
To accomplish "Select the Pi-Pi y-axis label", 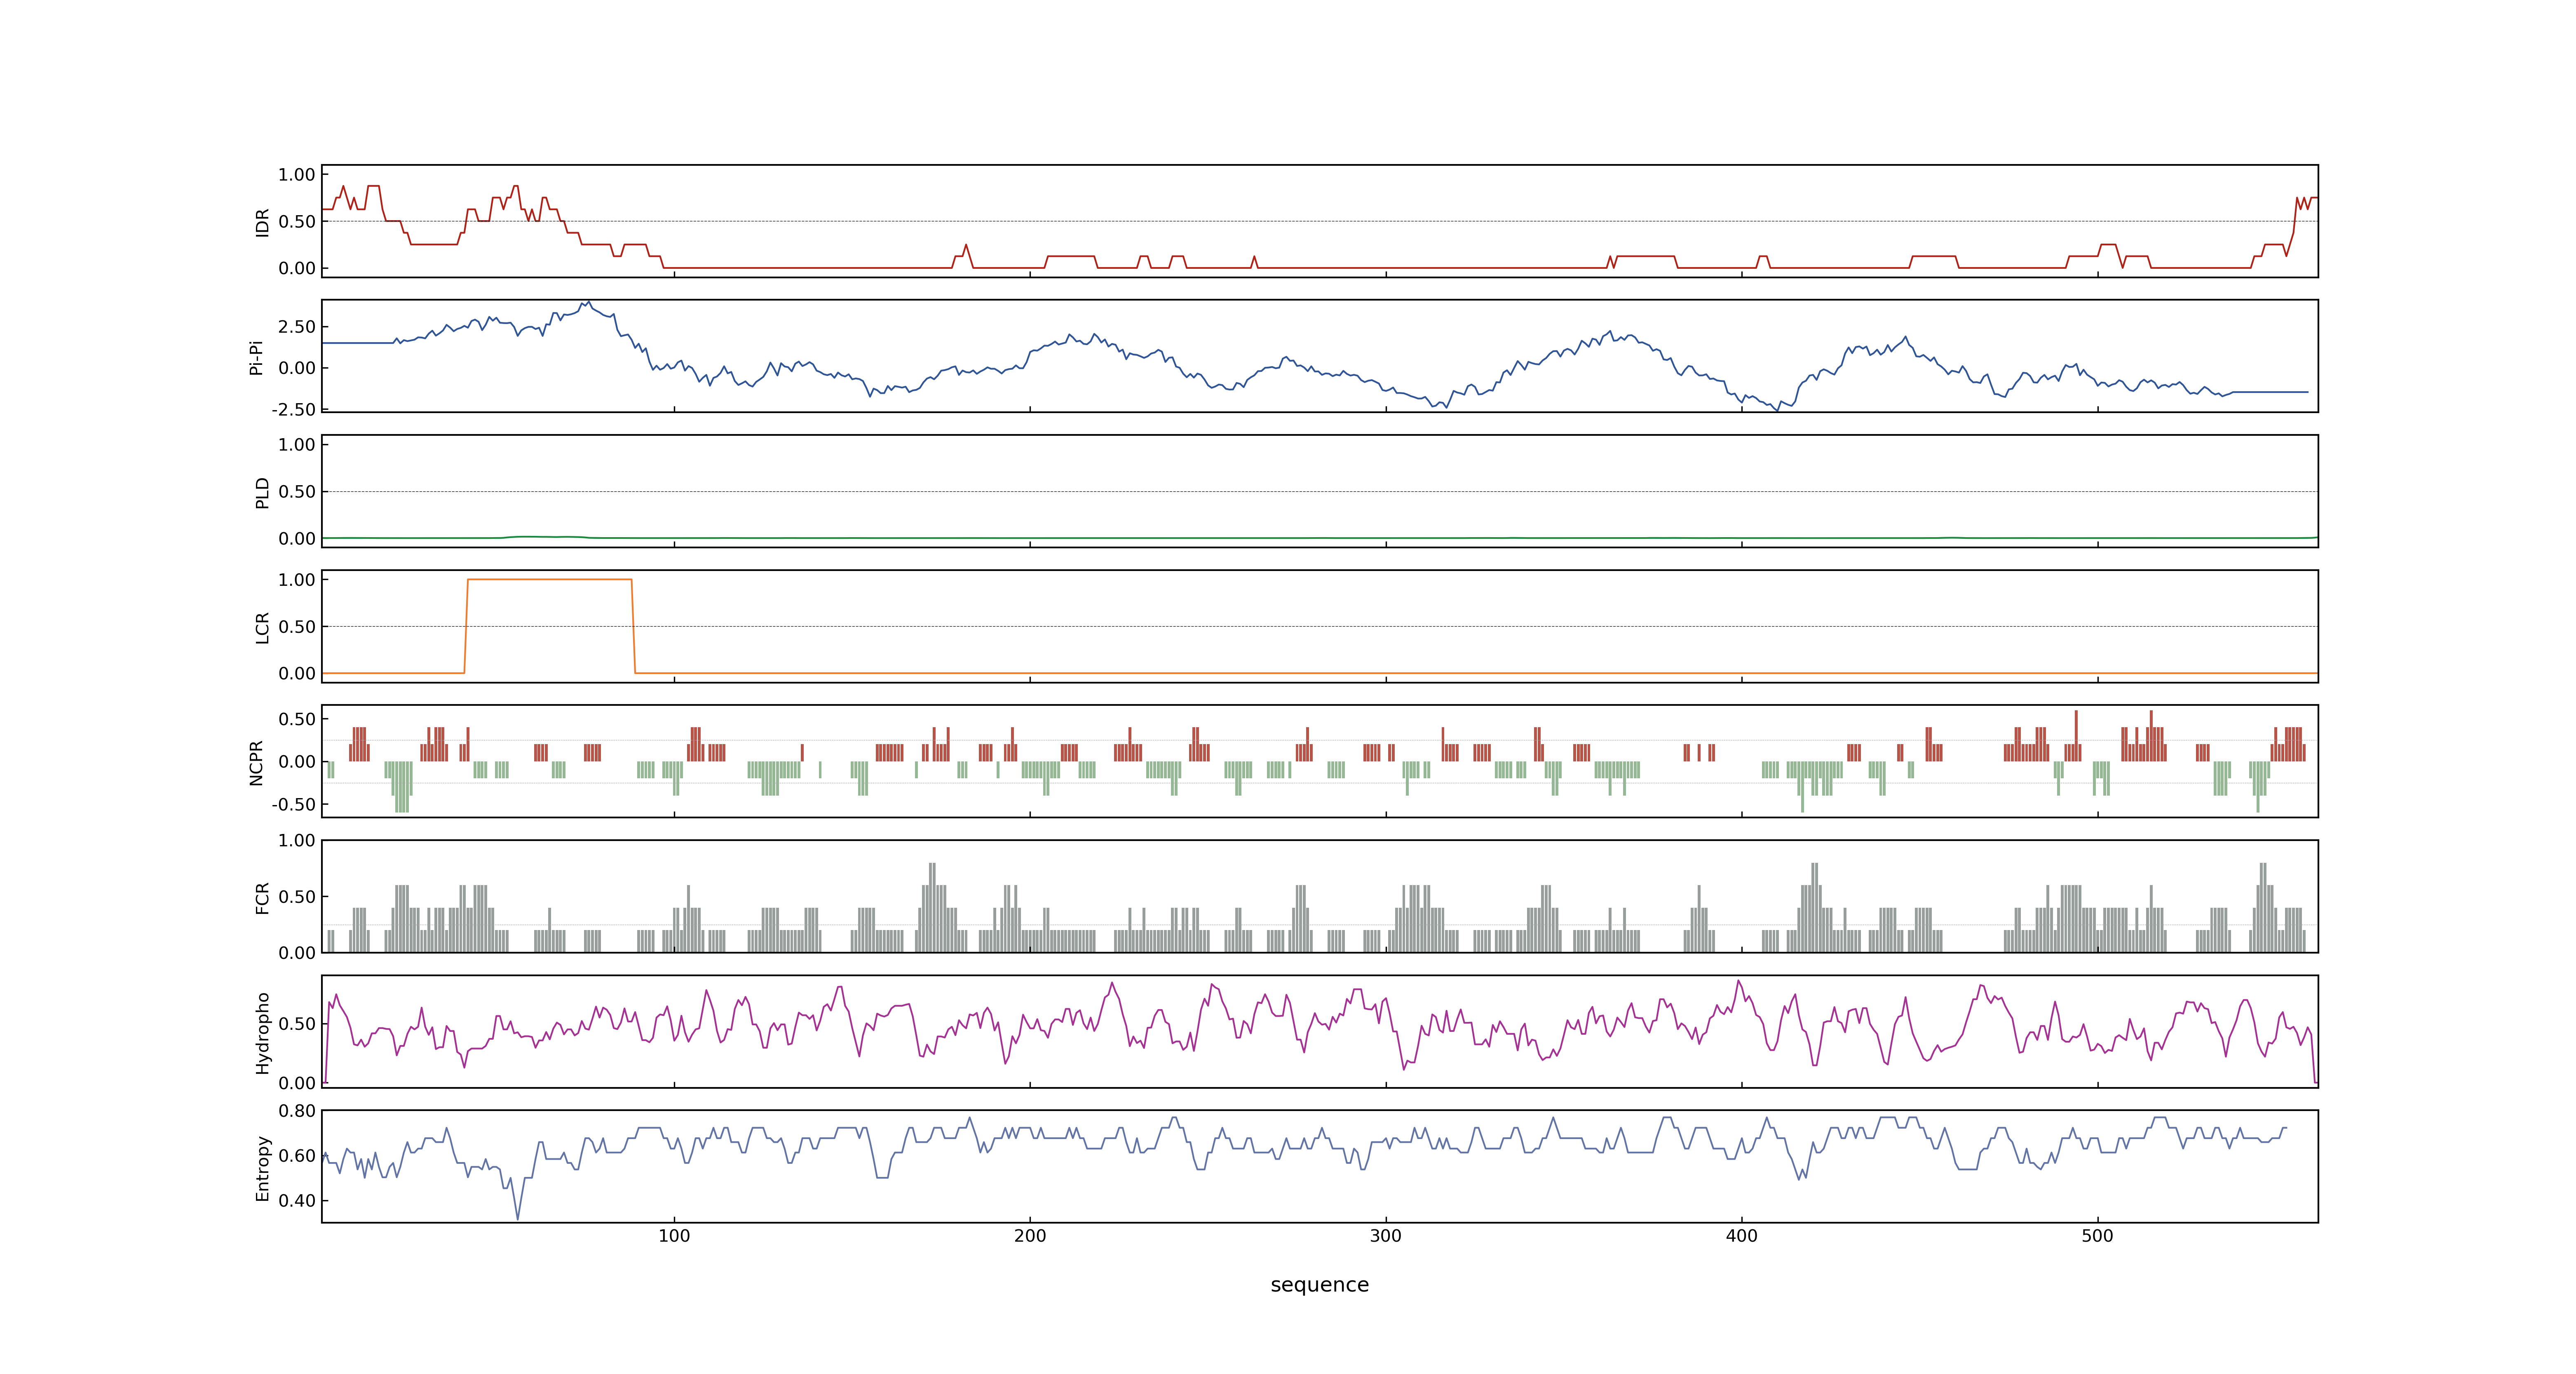I will coord(256,357).
